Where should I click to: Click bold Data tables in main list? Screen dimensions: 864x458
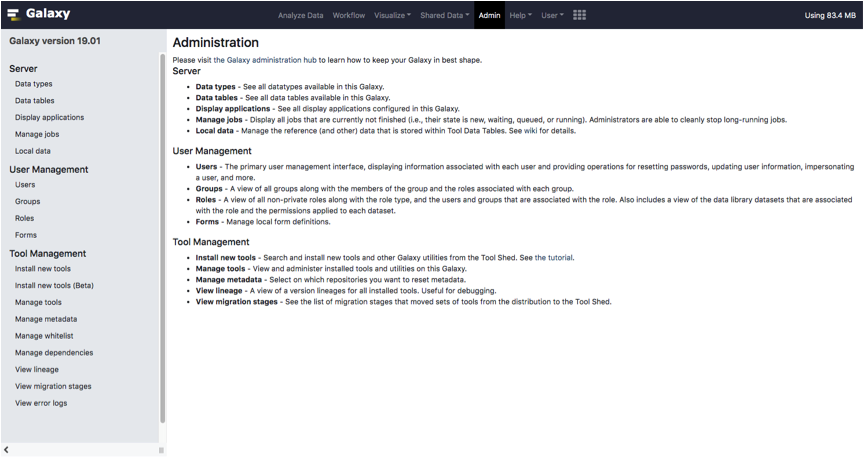point(217,98)
